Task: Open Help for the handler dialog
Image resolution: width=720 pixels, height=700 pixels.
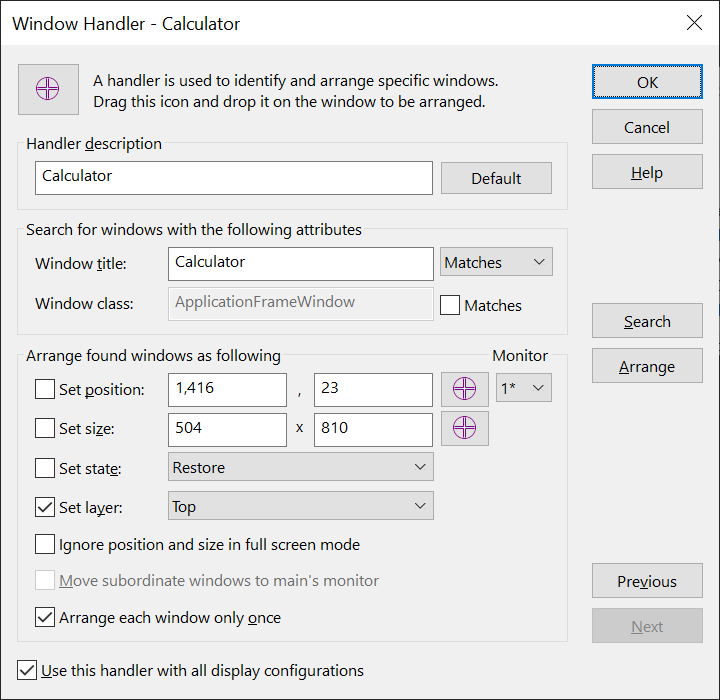Action: click(647, 172)
